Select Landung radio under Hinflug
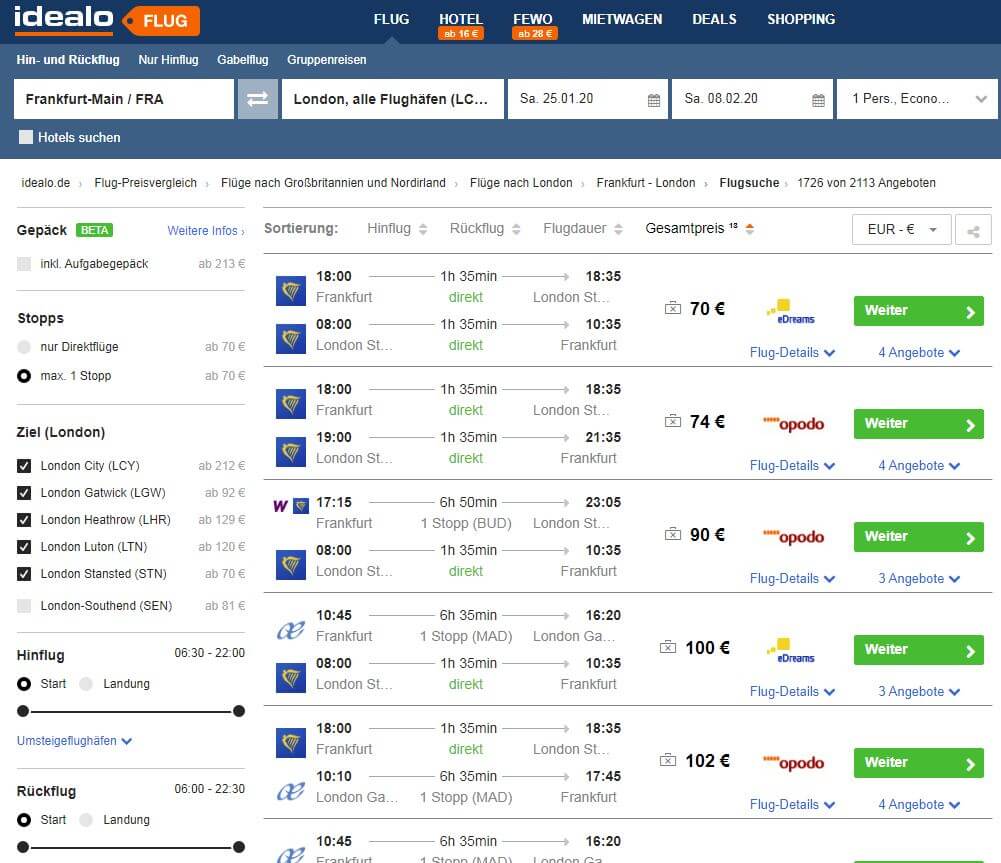 click(x=86, y=684)
